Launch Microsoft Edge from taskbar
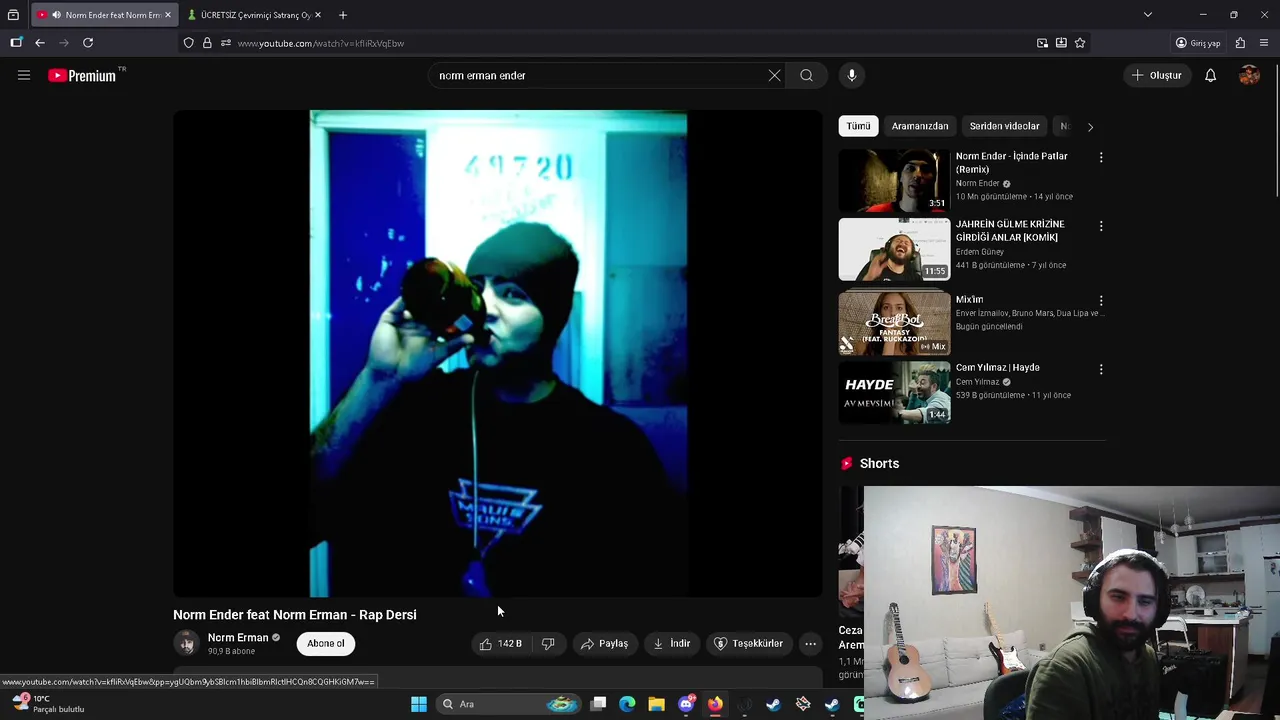 tap(627, 704)
